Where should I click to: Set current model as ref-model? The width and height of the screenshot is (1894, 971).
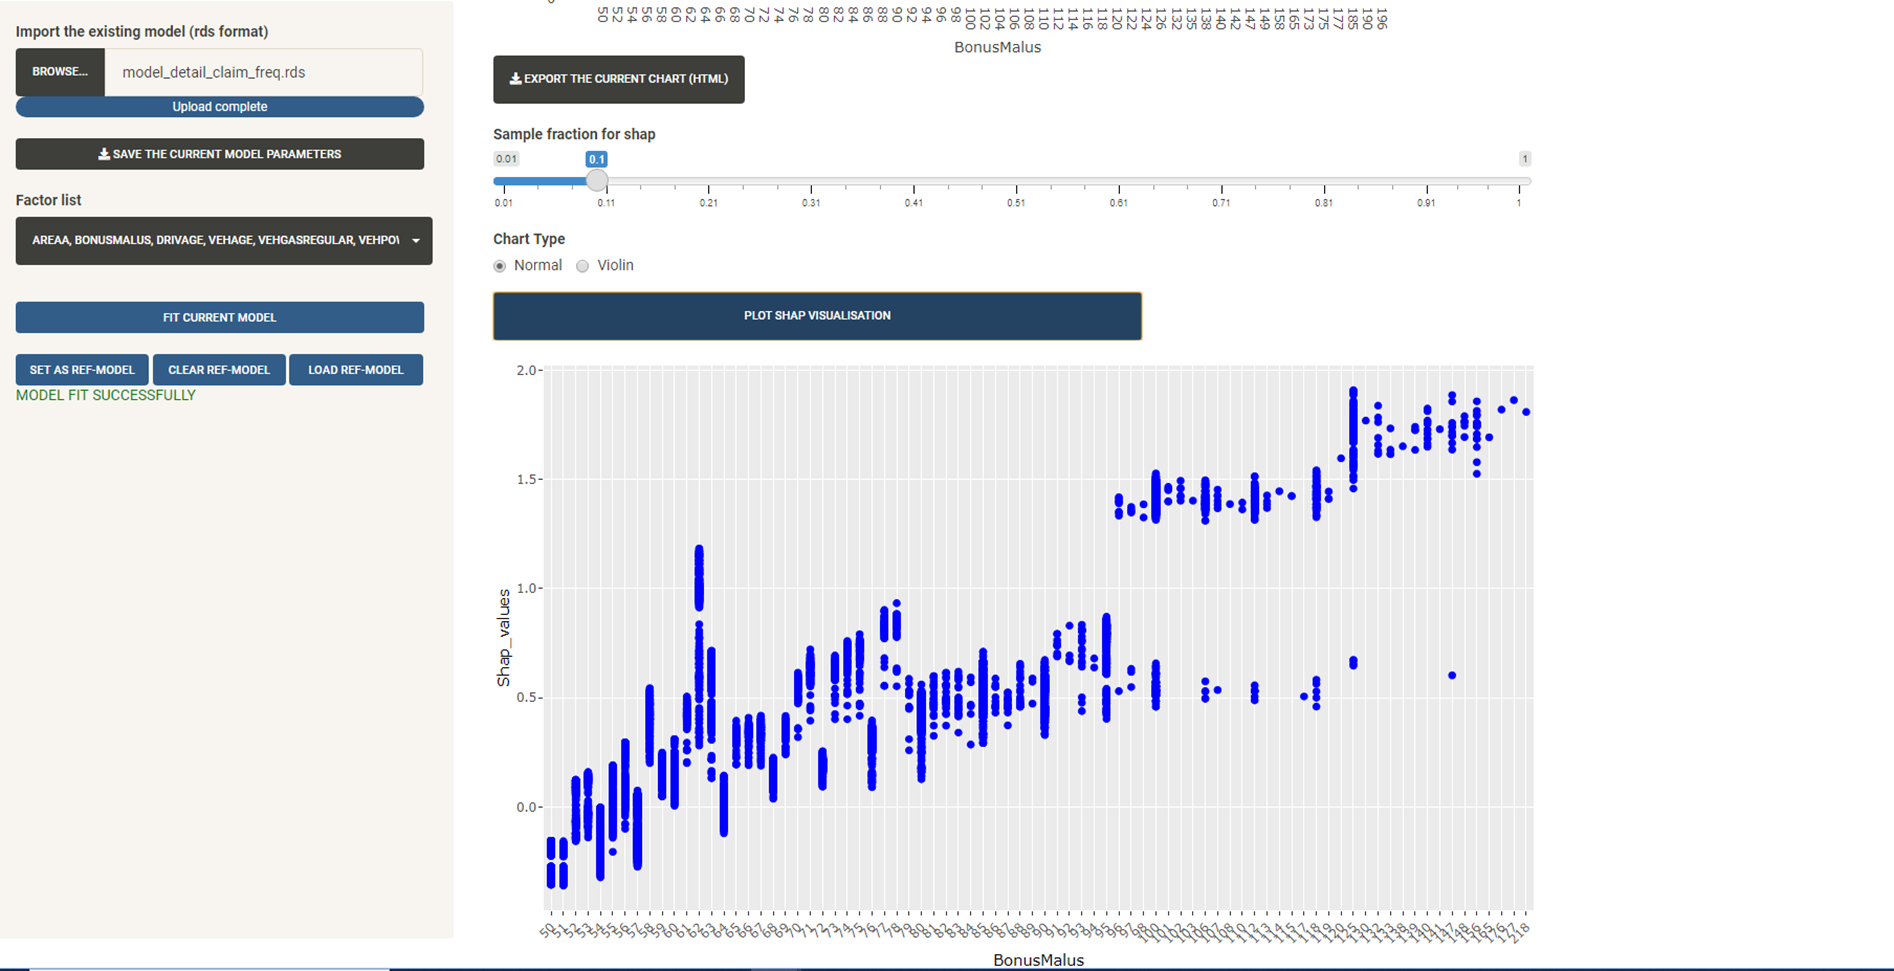tap(81, 369)
